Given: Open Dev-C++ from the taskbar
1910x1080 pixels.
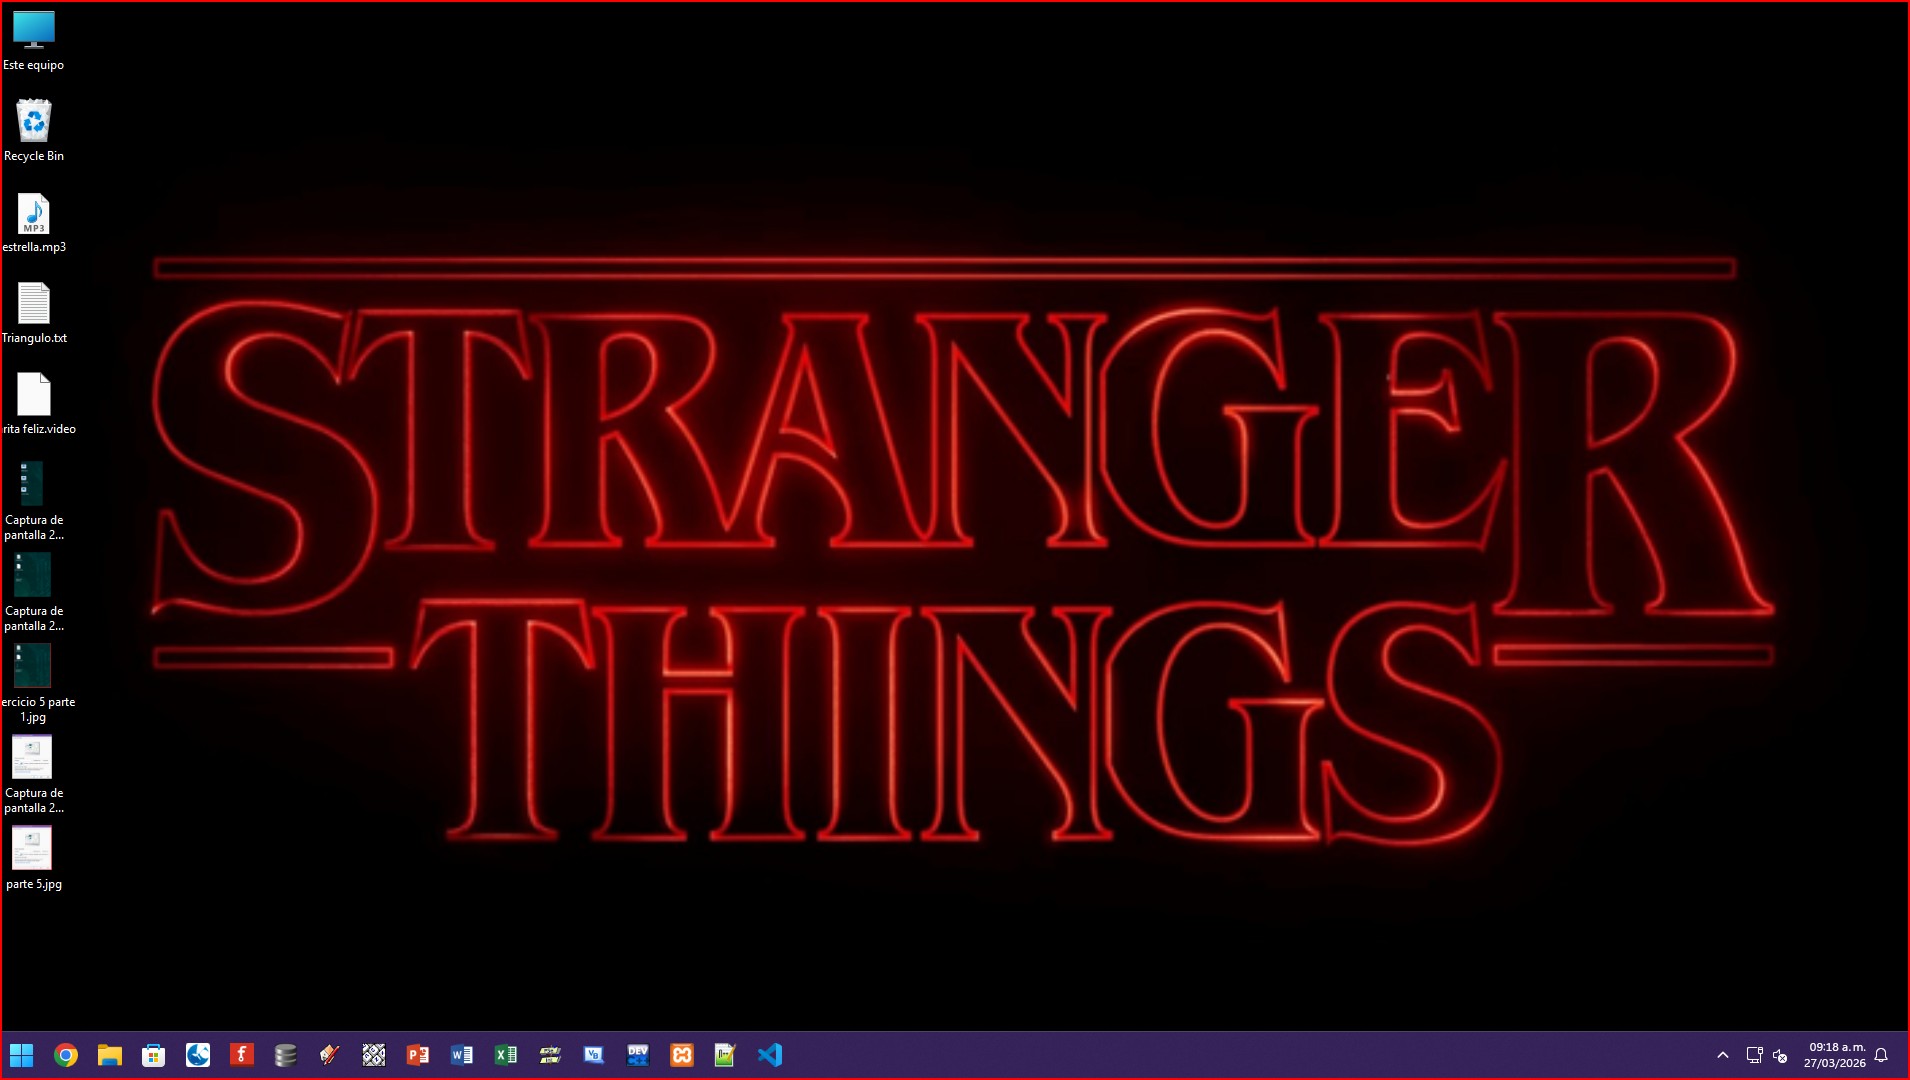Looking at the screenshot, I should (638, 1055).
